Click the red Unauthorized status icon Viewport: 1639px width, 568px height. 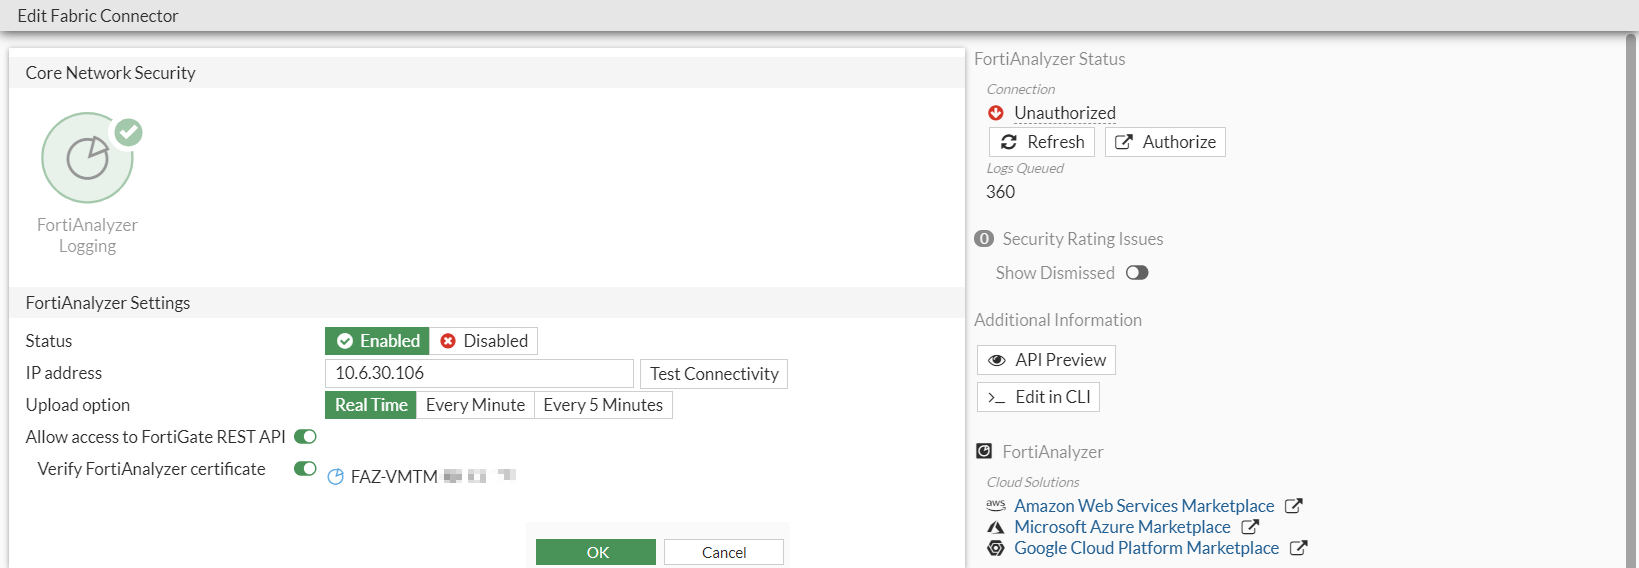[996, 113]
